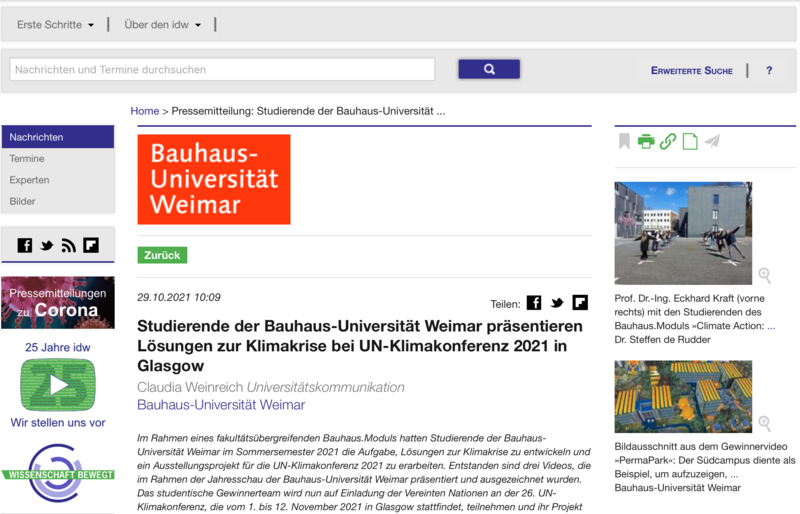Print the article with the green printer icon
800x514 pixels.
click(x=646, y=141)
